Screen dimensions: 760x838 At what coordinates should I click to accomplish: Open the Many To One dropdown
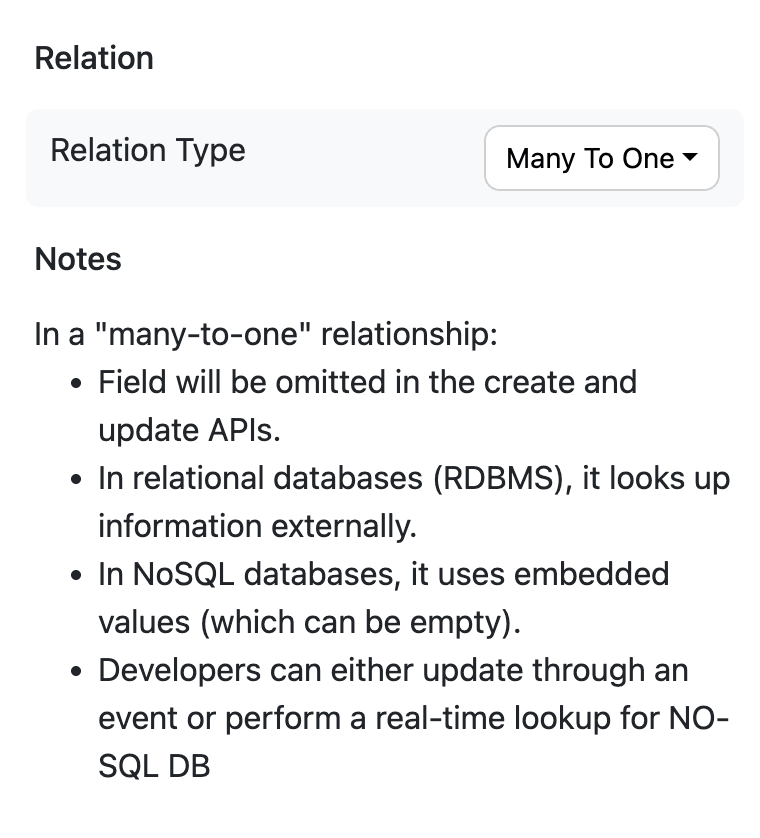click(x=601, y=158)
